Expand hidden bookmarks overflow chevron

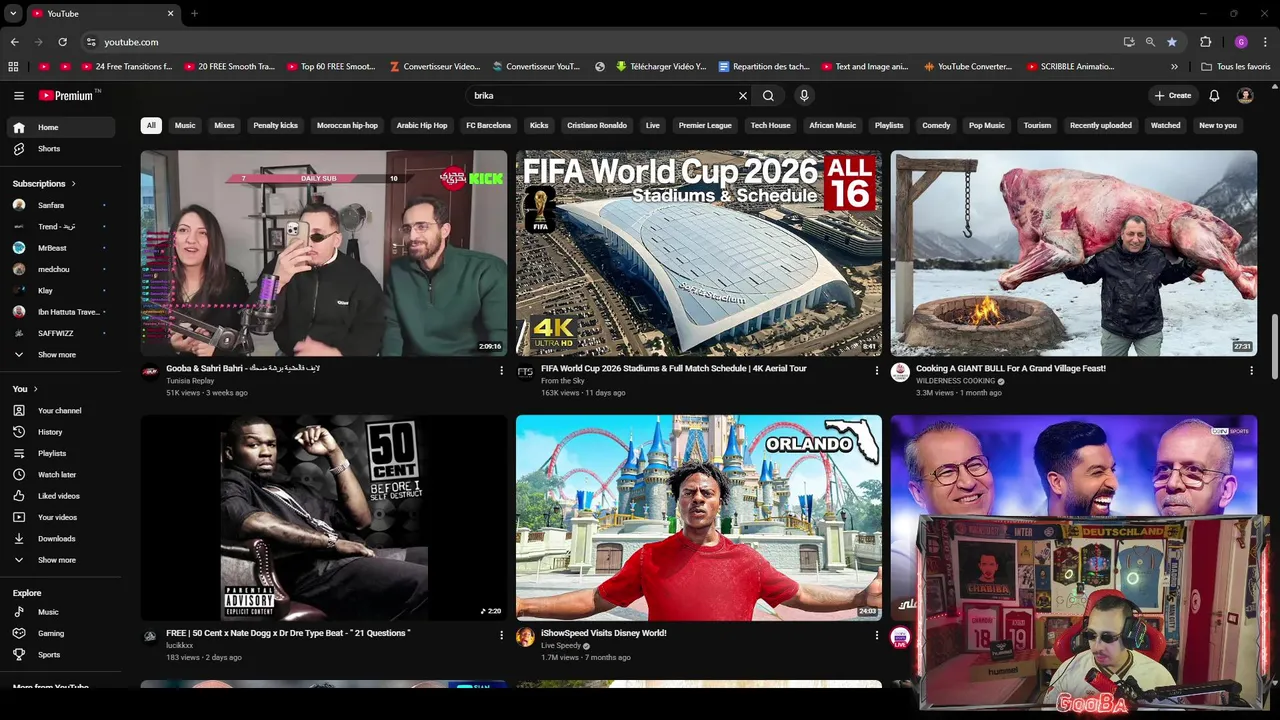tap(1174, 67)
